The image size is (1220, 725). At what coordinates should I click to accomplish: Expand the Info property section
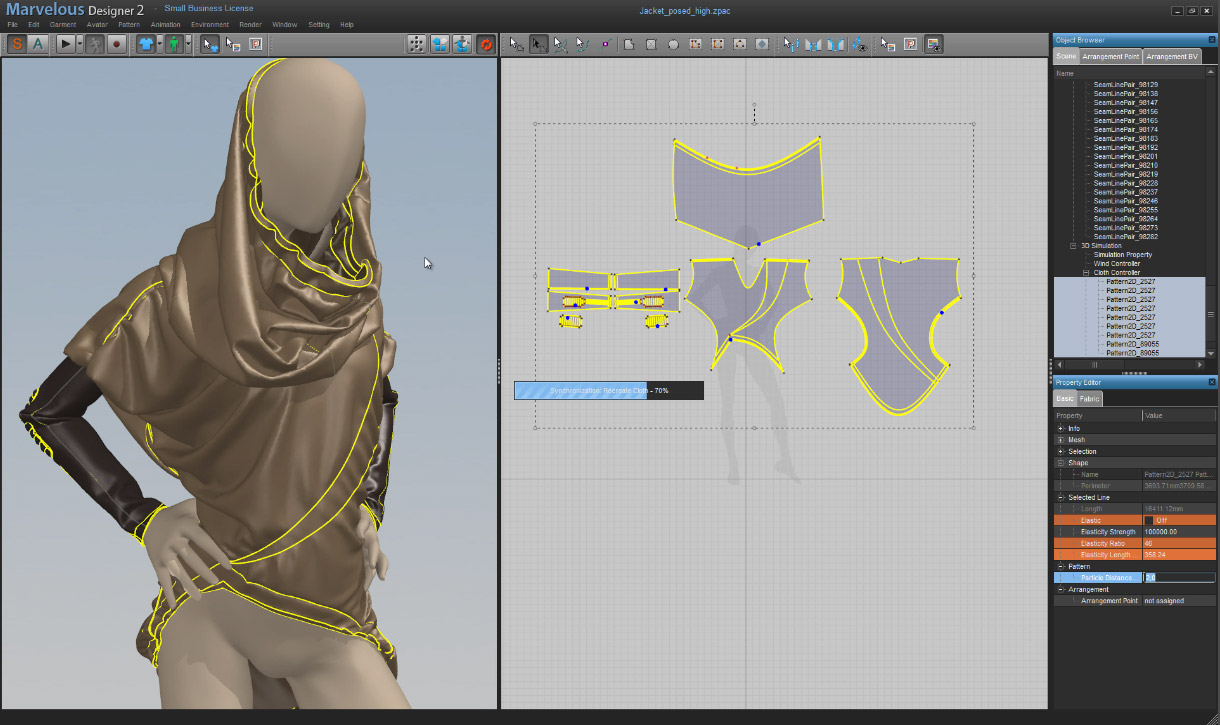coord(1061,429)
